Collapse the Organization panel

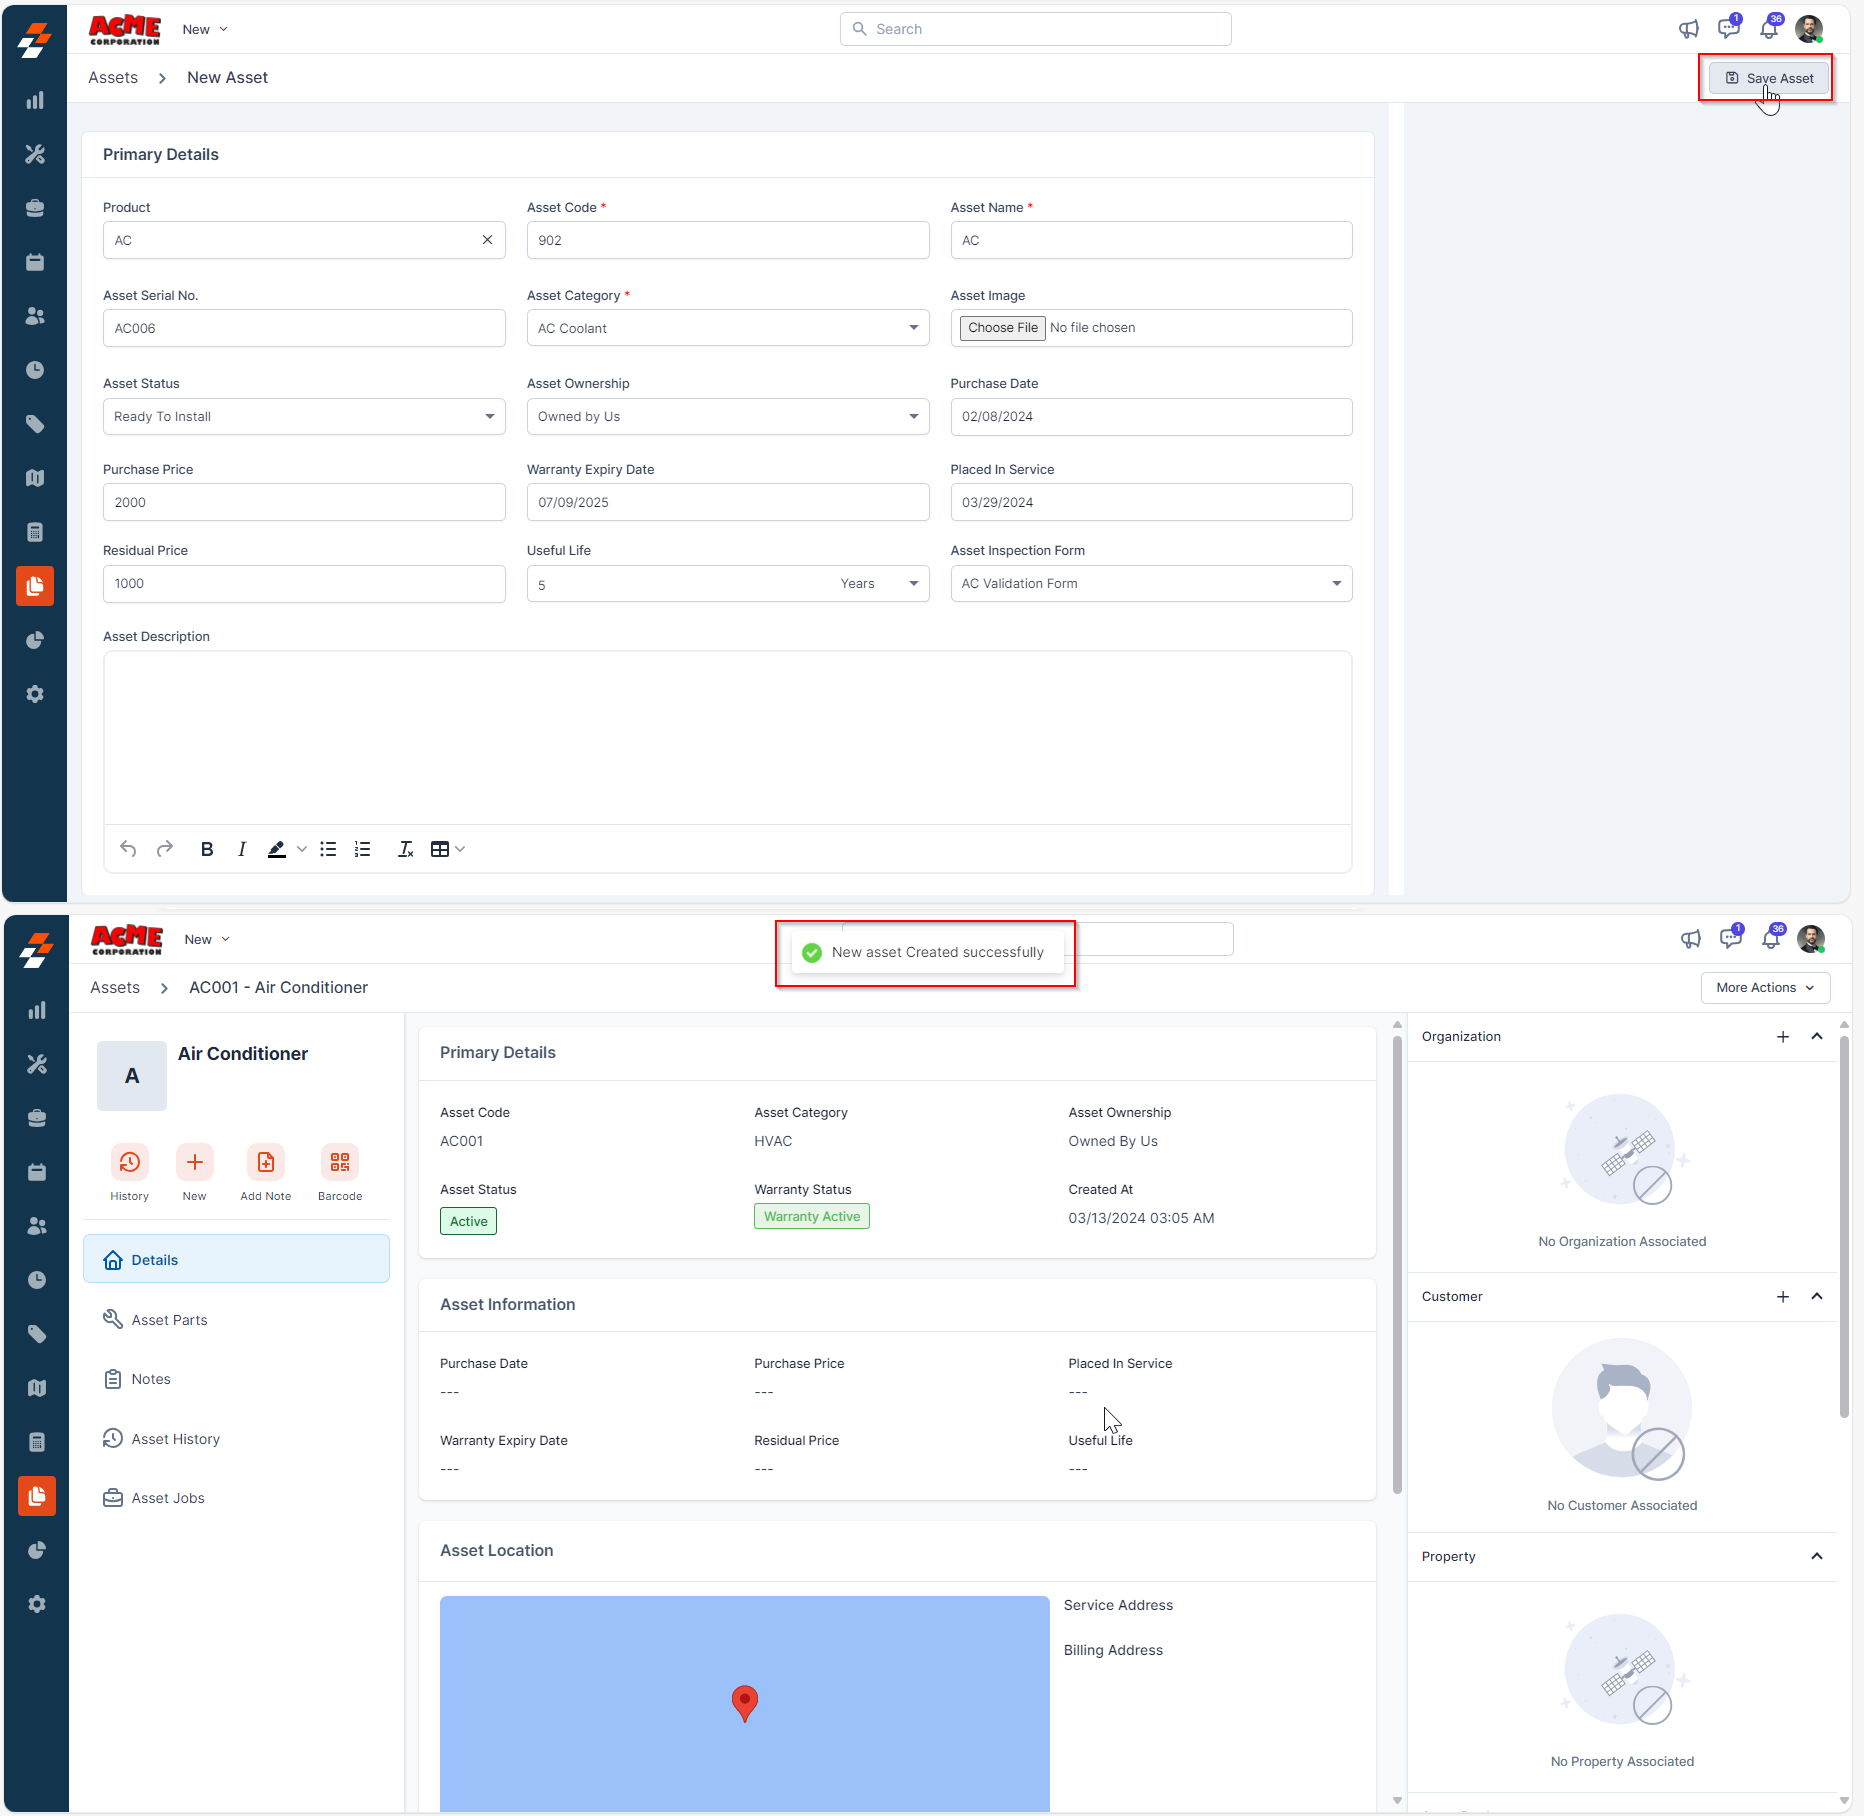[x=1817, y=1037]
